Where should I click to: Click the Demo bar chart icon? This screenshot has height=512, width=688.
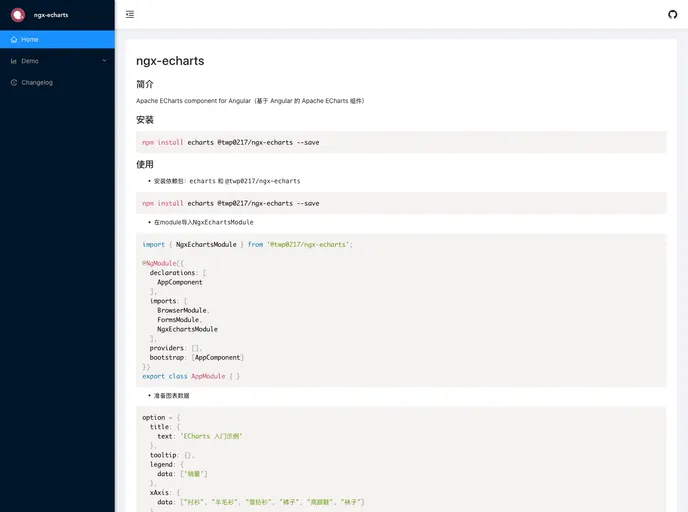point(14,61)
